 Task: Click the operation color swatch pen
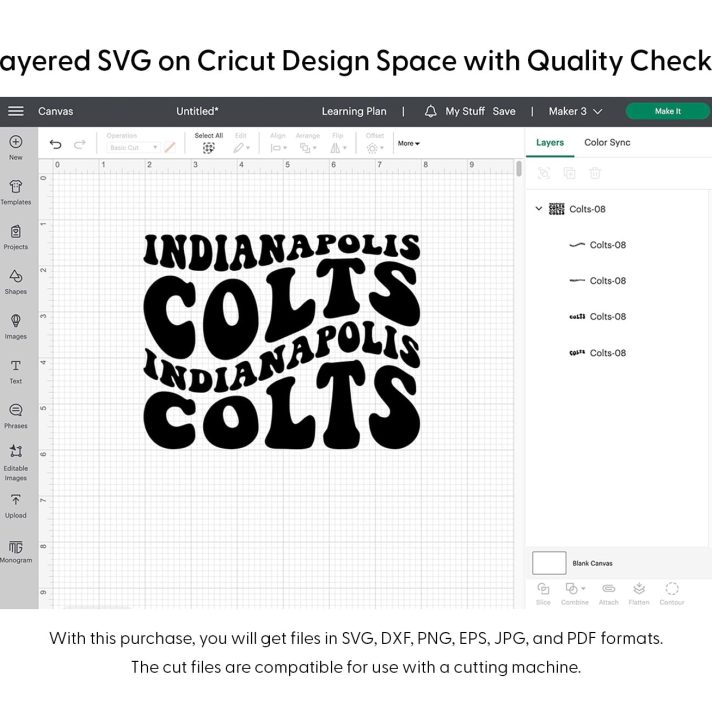coord(170,148)
